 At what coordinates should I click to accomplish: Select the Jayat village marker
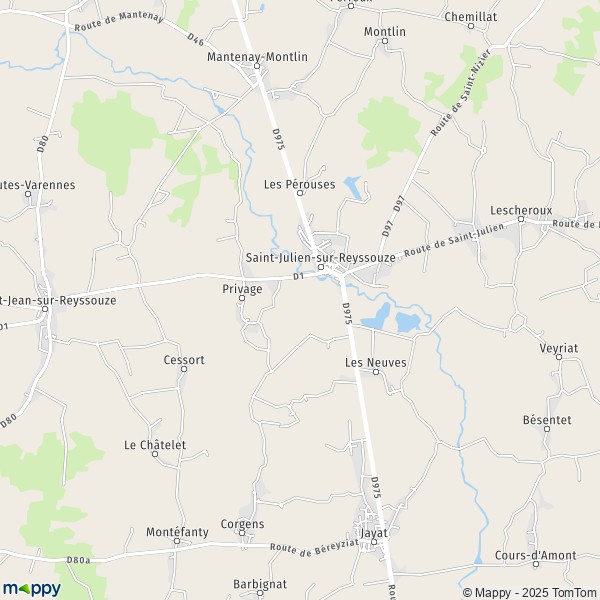(374, 542)
